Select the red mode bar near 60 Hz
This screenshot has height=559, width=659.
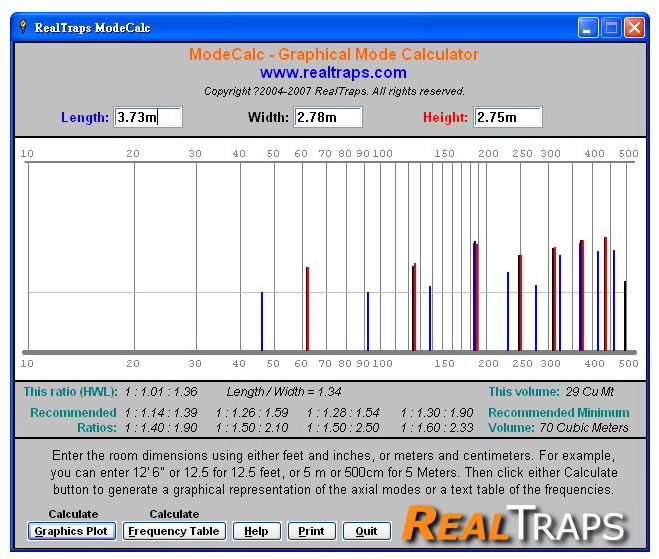click(x=307, y=309)
